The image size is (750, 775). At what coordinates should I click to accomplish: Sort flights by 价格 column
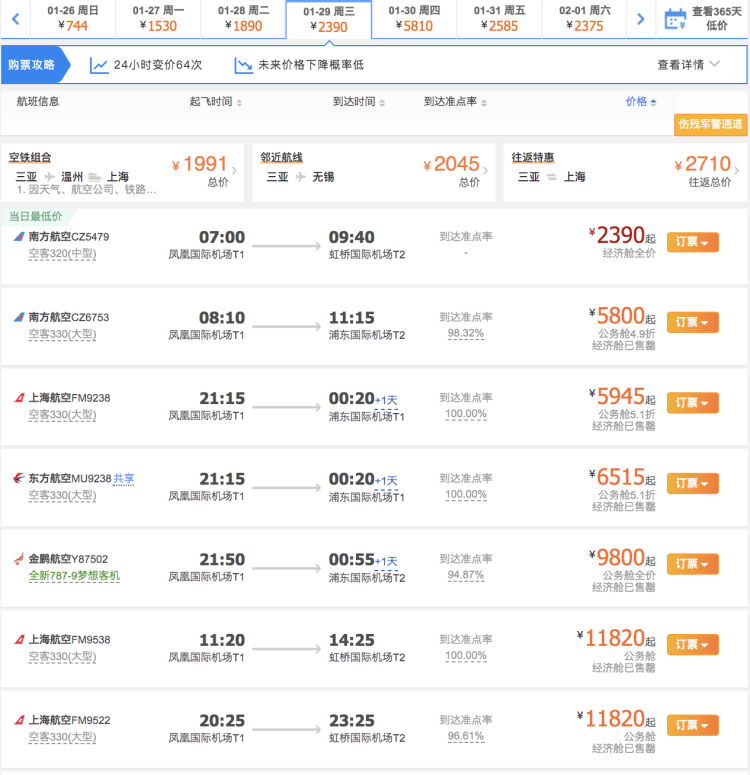point(641,102)
